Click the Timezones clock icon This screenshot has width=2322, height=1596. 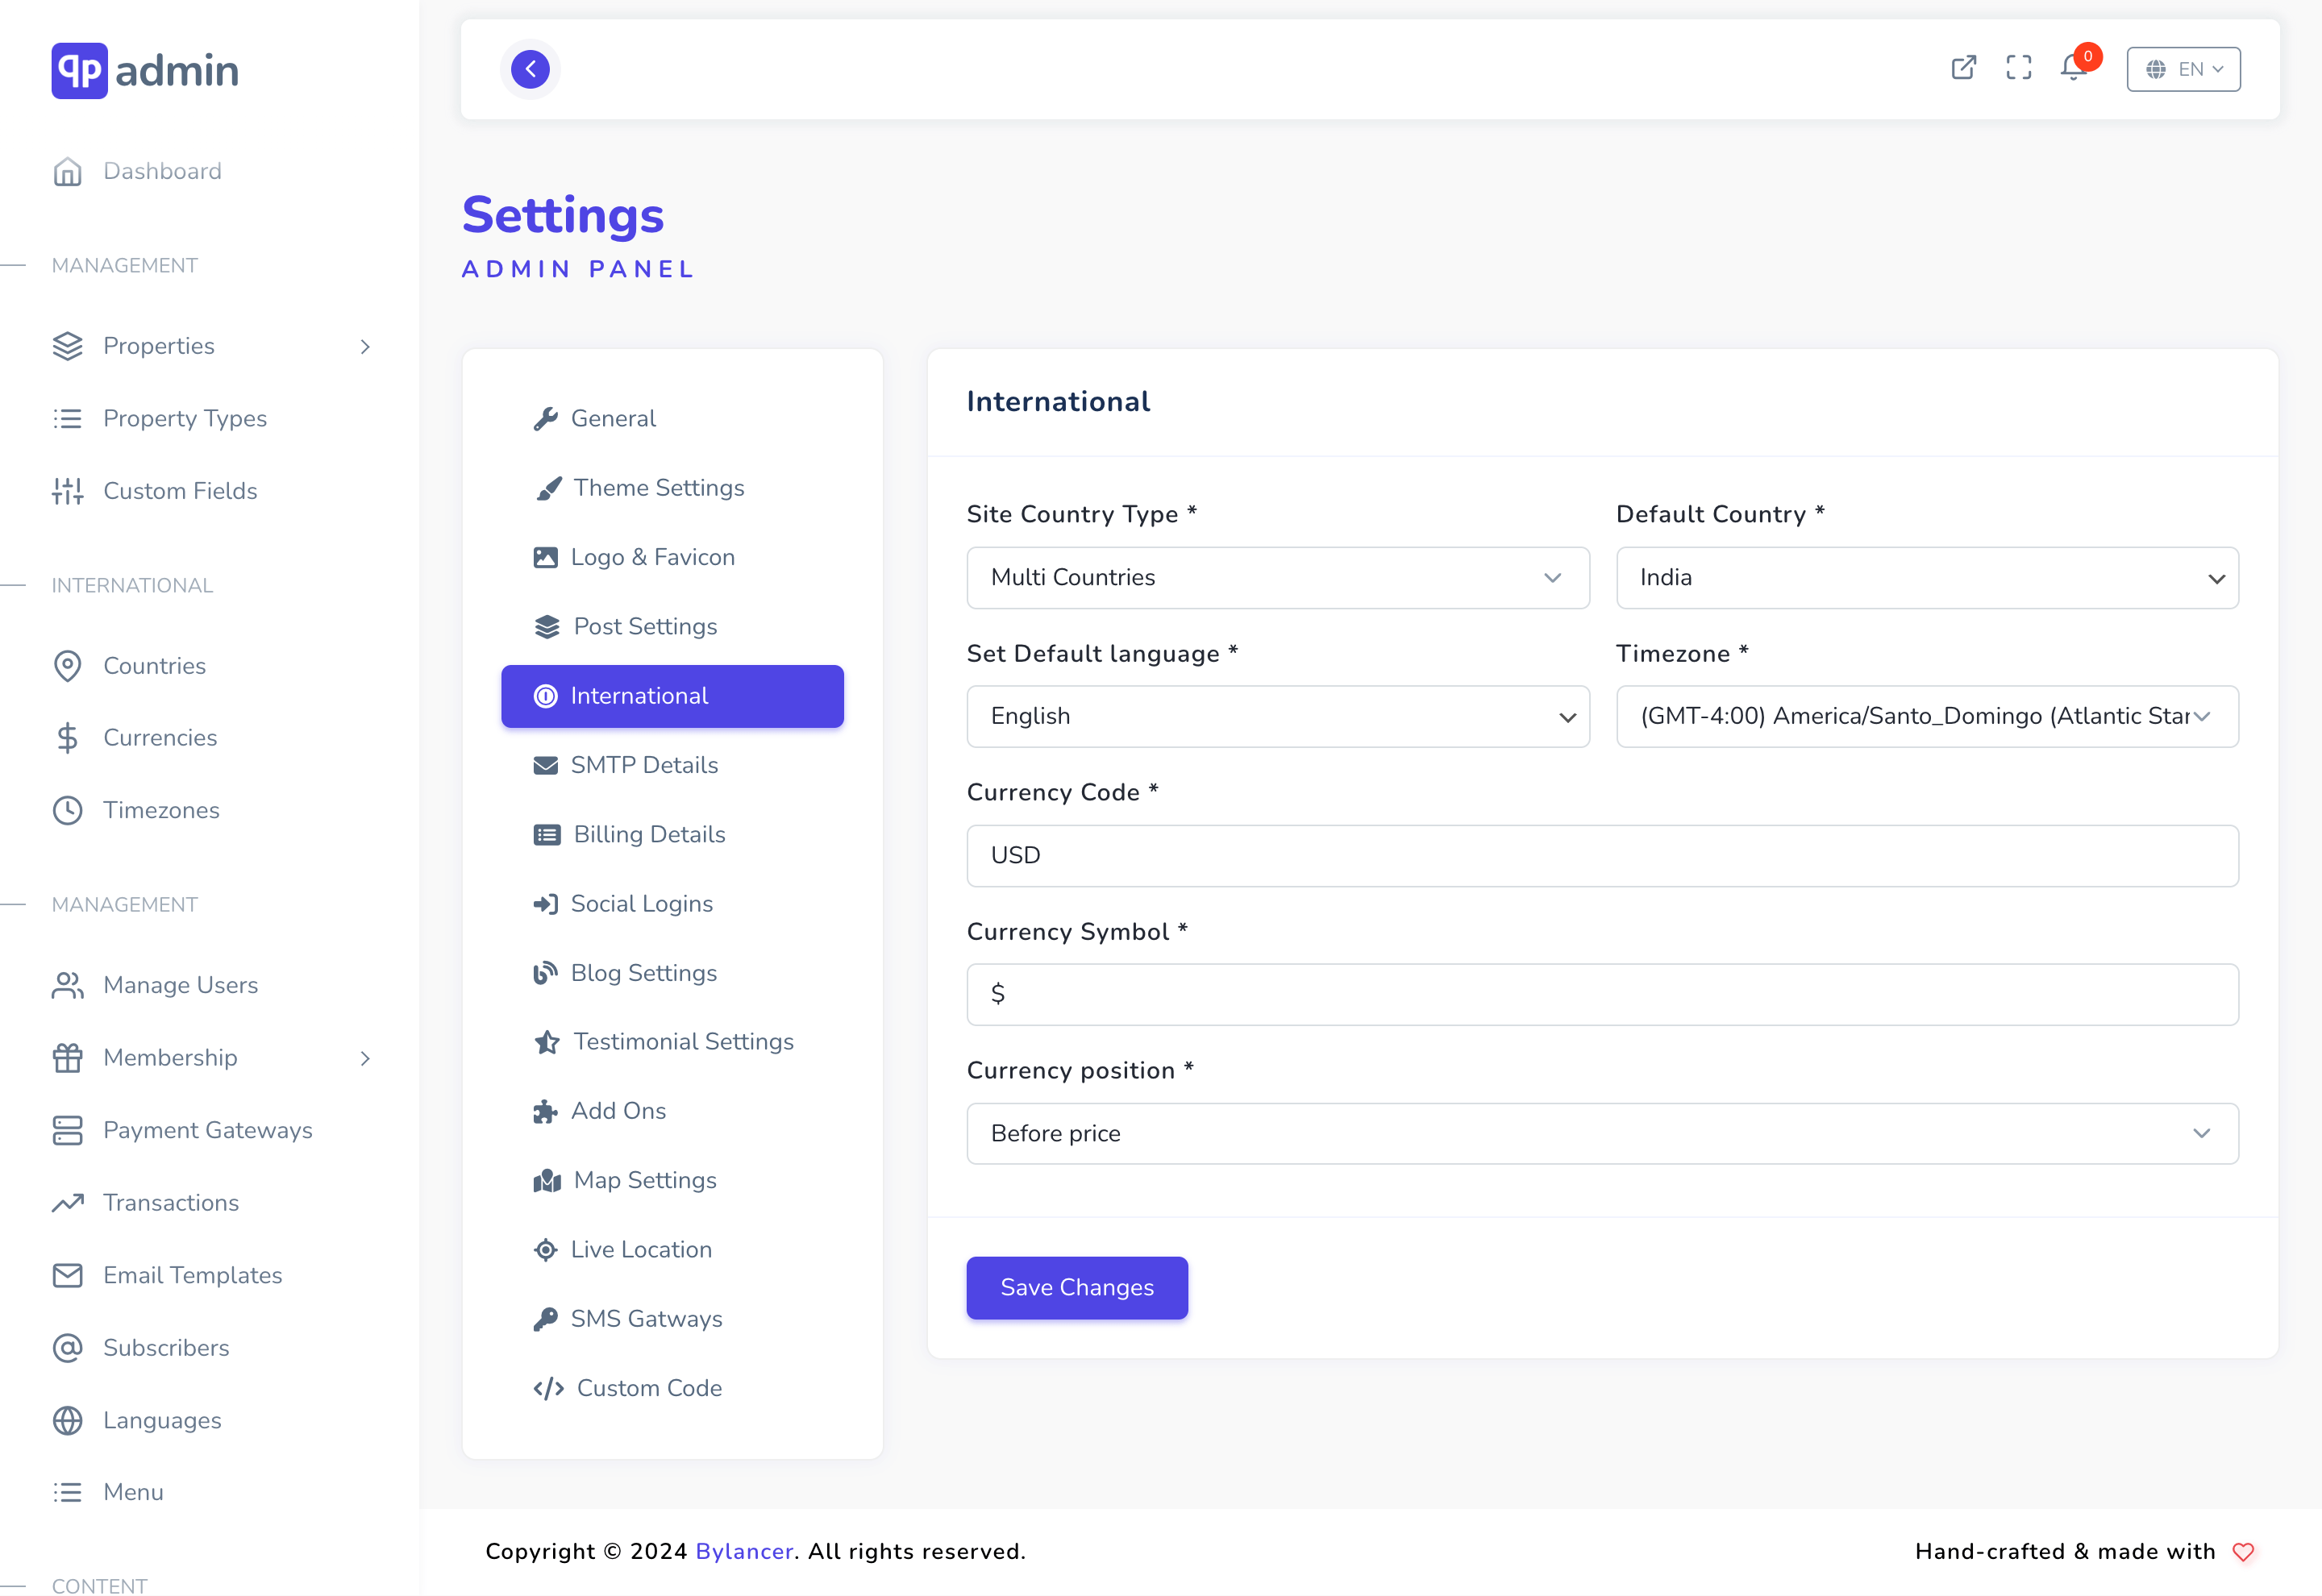pyautogui.click(x=67, y=810)
